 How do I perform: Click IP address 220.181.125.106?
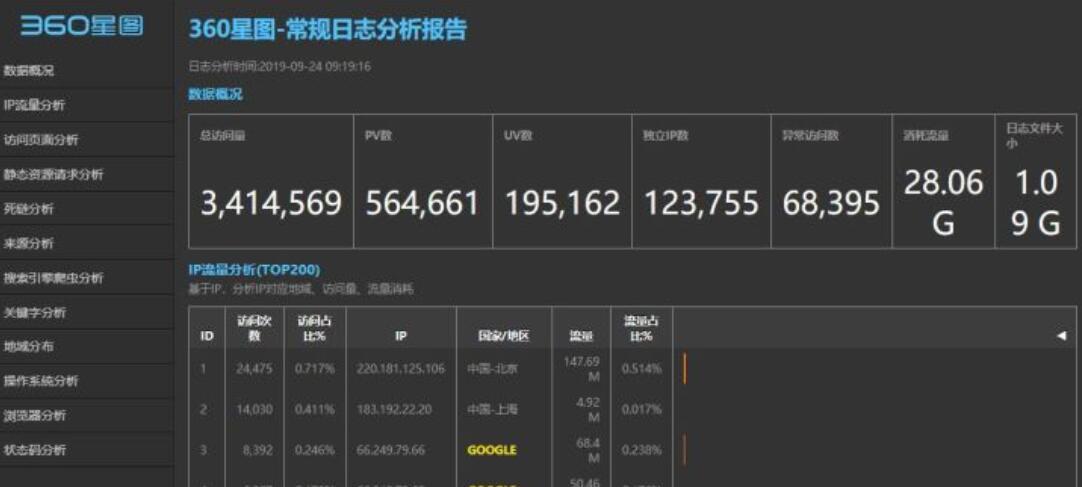[x=400, y=368]
